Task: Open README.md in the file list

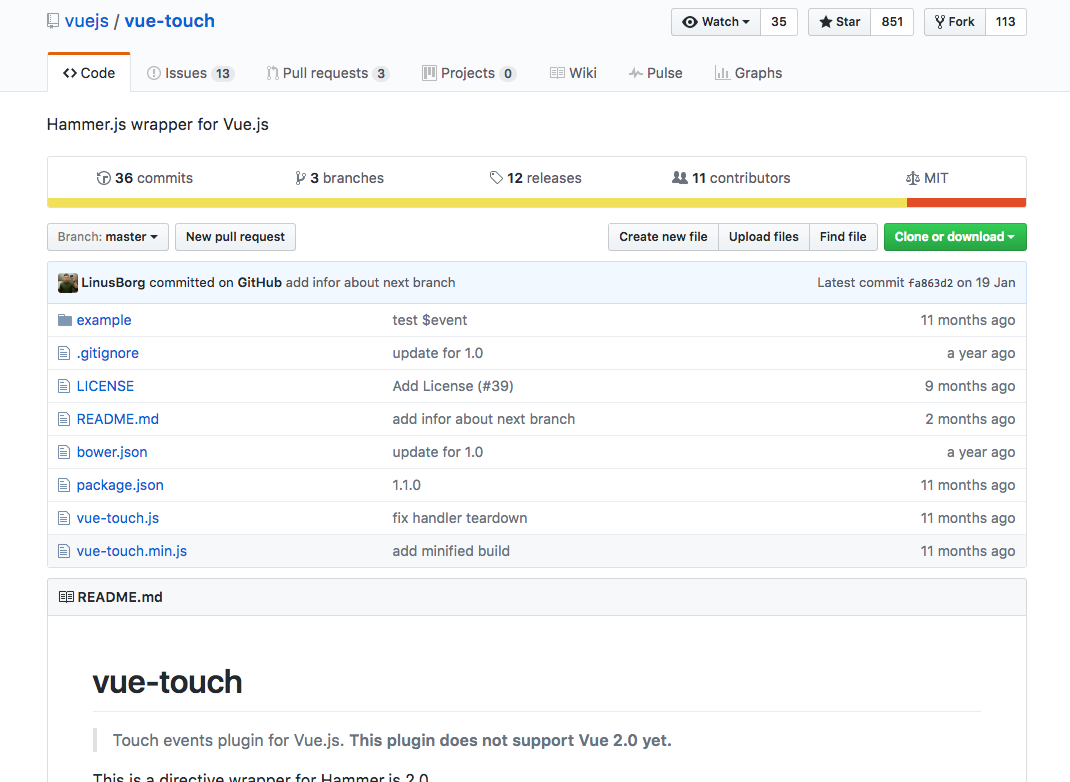Action: (117, 419)
